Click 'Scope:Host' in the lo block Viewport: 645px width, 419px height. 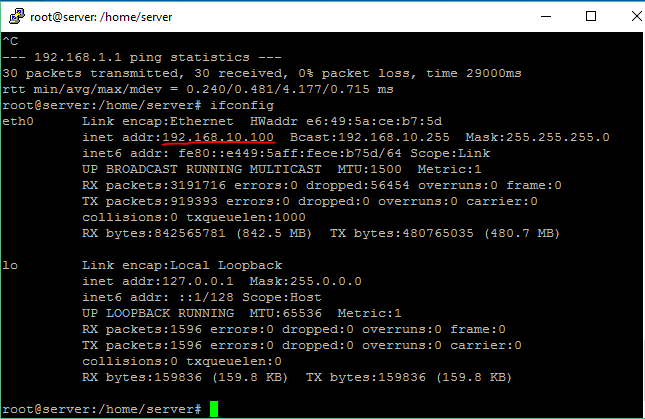(x=281, y=297)
